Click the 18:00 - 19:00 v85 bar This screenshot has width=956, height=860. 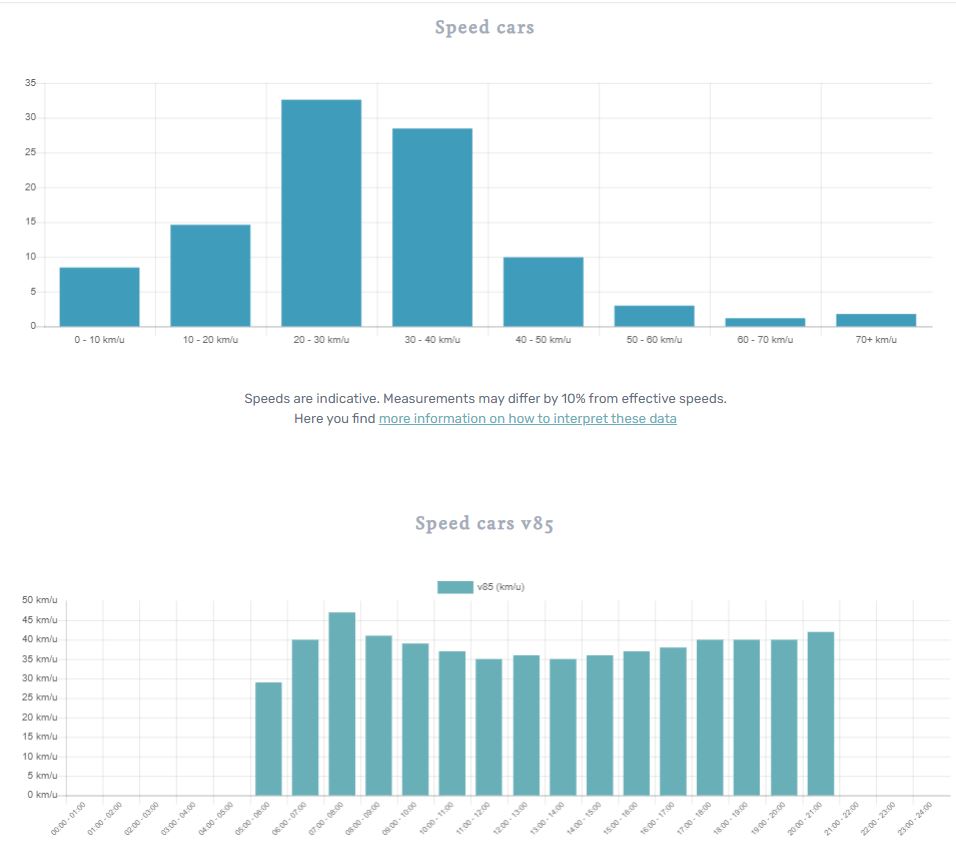click(747, 717)
